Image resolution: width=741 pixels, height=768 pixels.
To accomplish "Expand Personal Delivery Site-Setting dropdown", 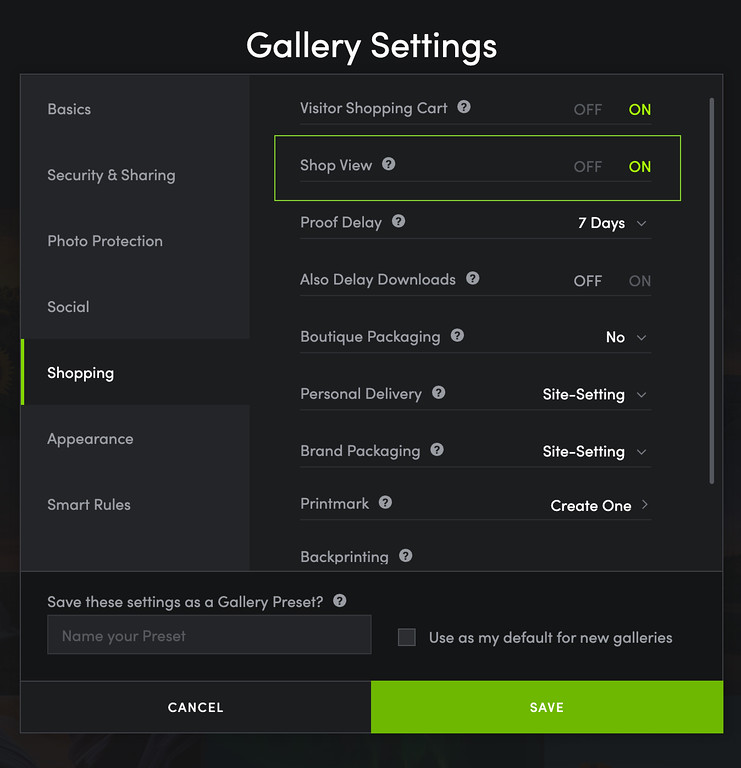I will [x=595, y=395].
